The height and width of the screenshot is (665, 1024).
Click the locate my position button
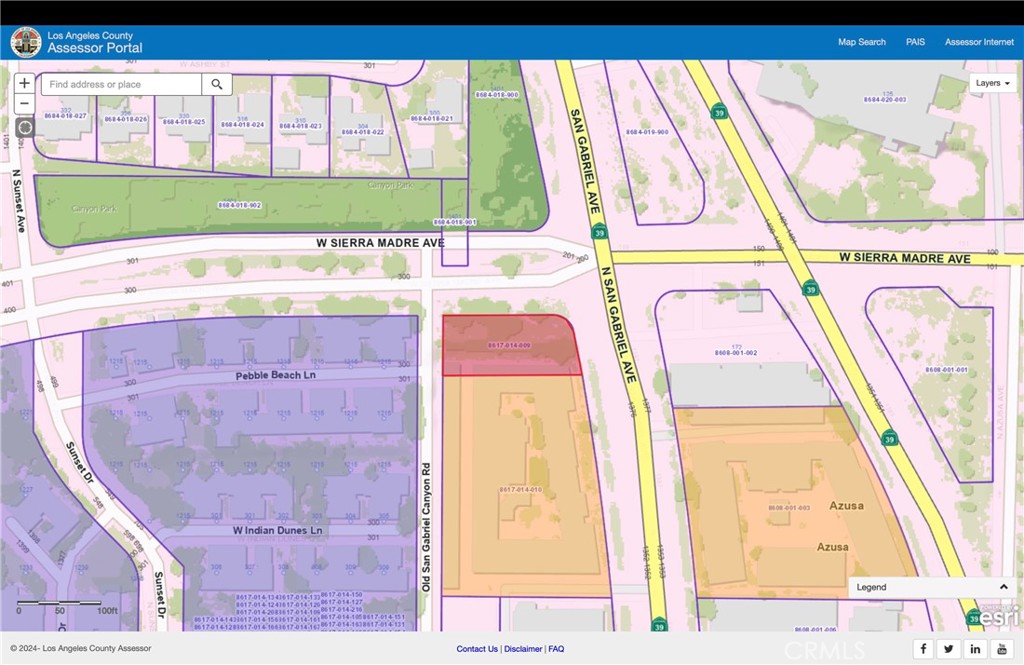pyautogui.click(x=25, y=128)
